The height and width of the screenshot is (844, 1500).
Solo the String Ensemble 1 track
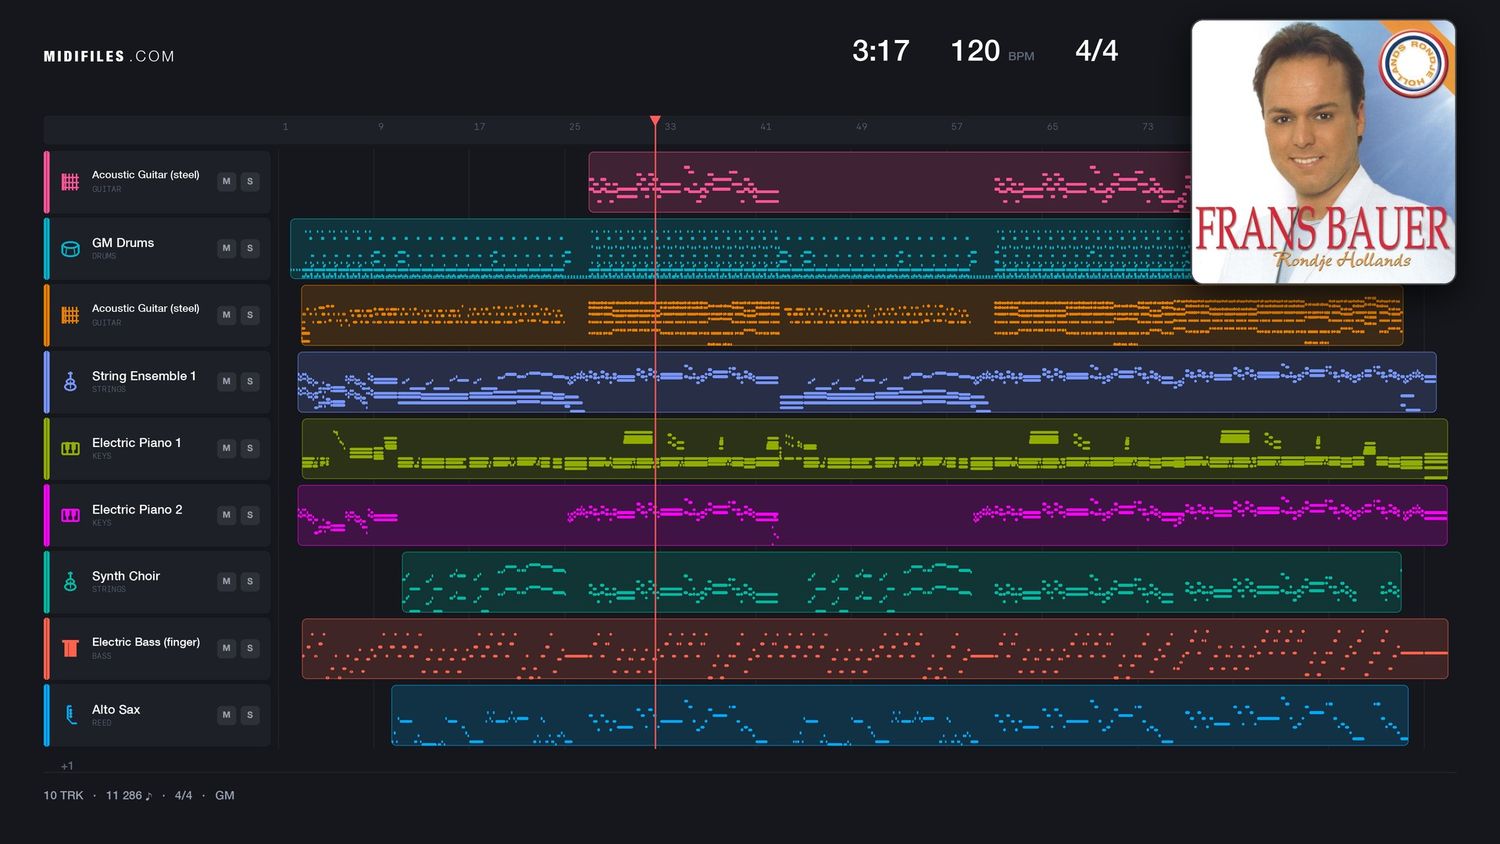[x=250, y=382]
